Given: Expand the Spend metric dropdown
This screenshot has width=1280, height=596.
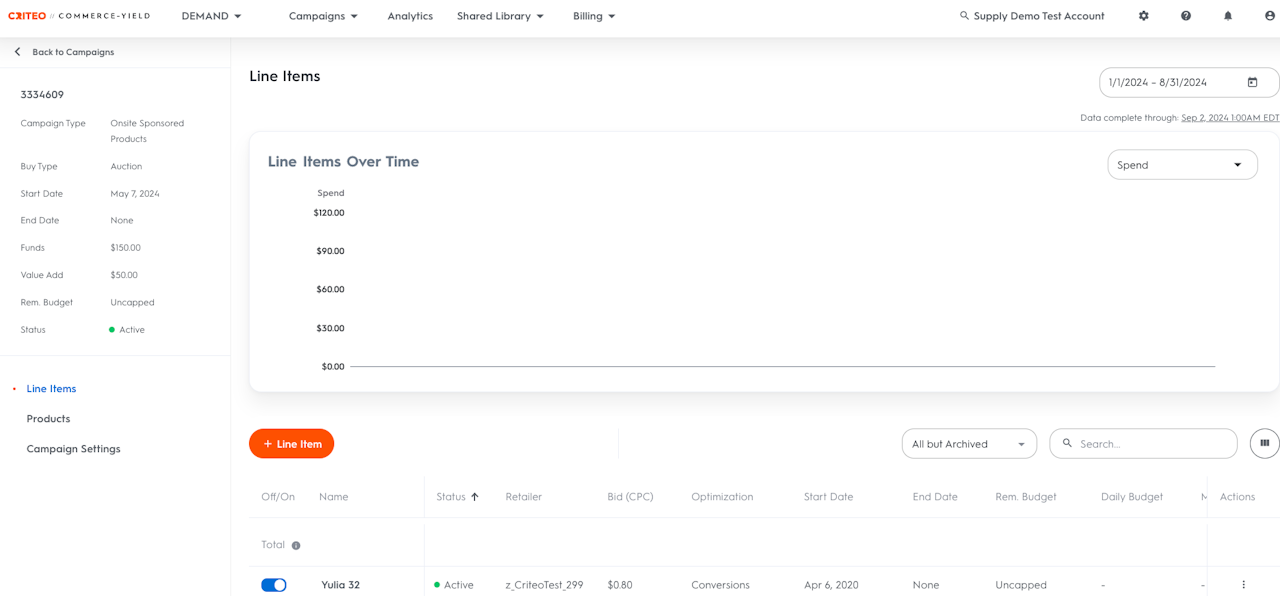Looking at the screenshot, I should 1182,165.
